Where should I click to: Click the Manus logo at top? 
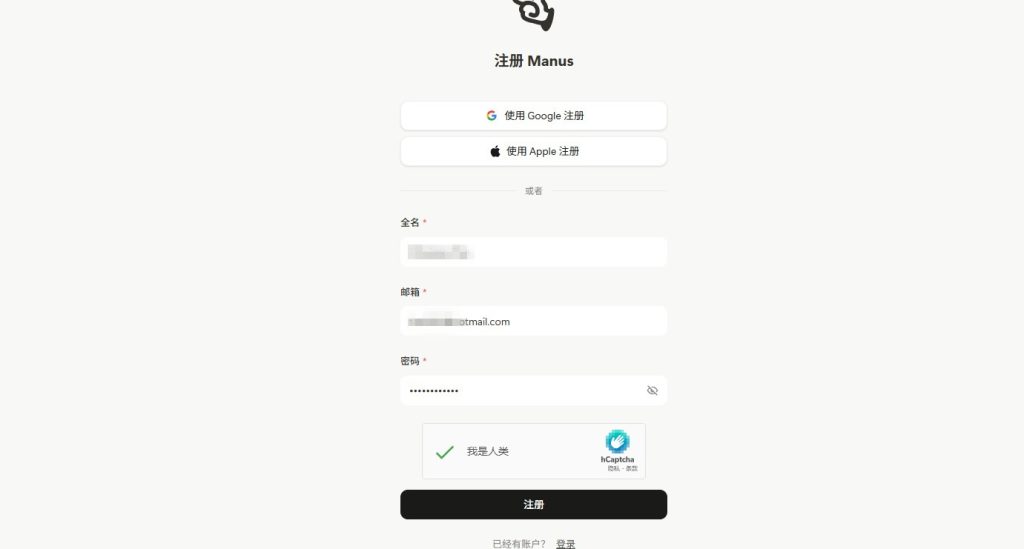534,14
